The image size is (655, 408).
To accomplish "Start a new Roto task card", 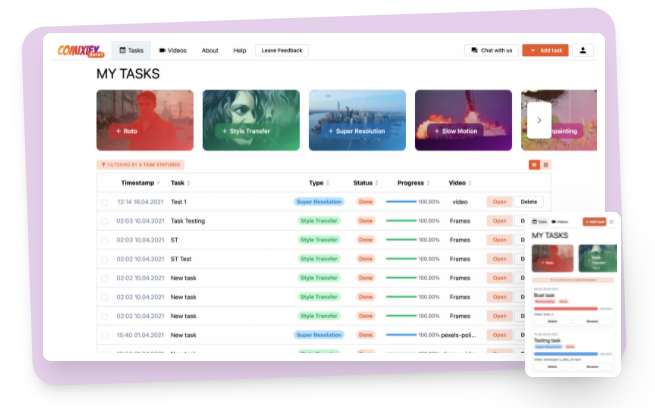I will [145, 121].
